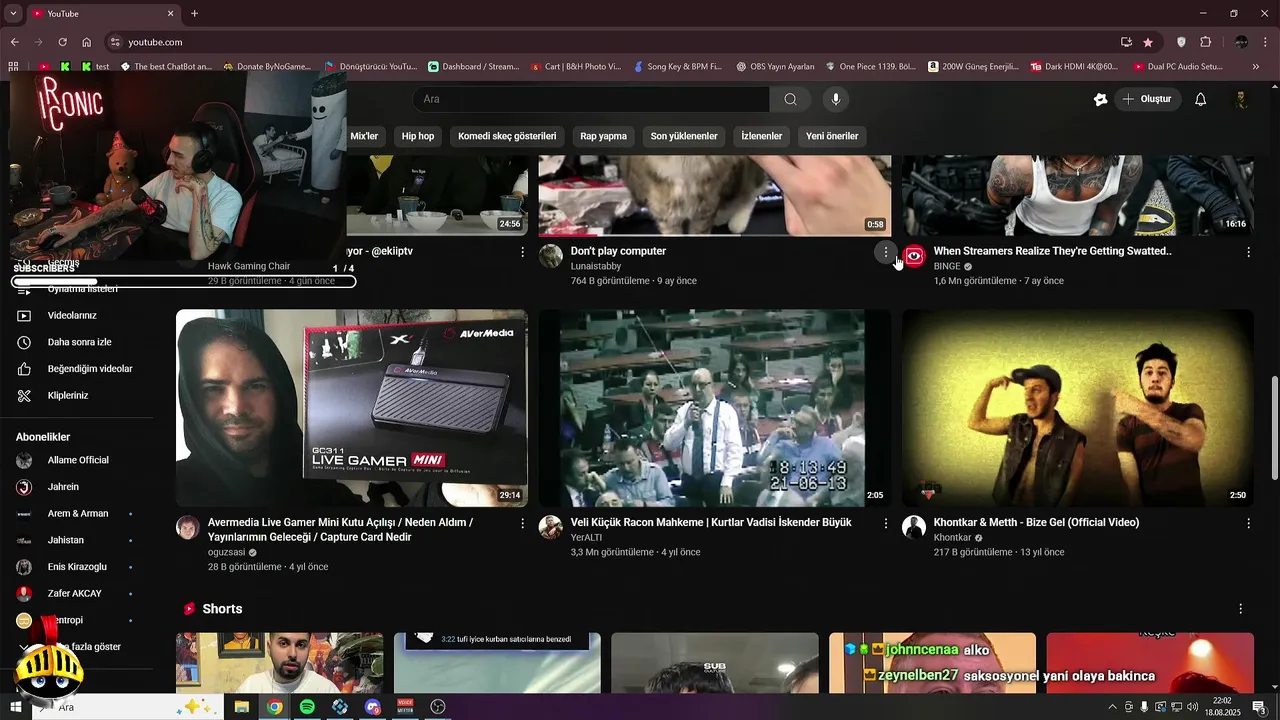Open Arem & Arman subscription
This screenshot has height=720, width=1280.
(76, 513)
